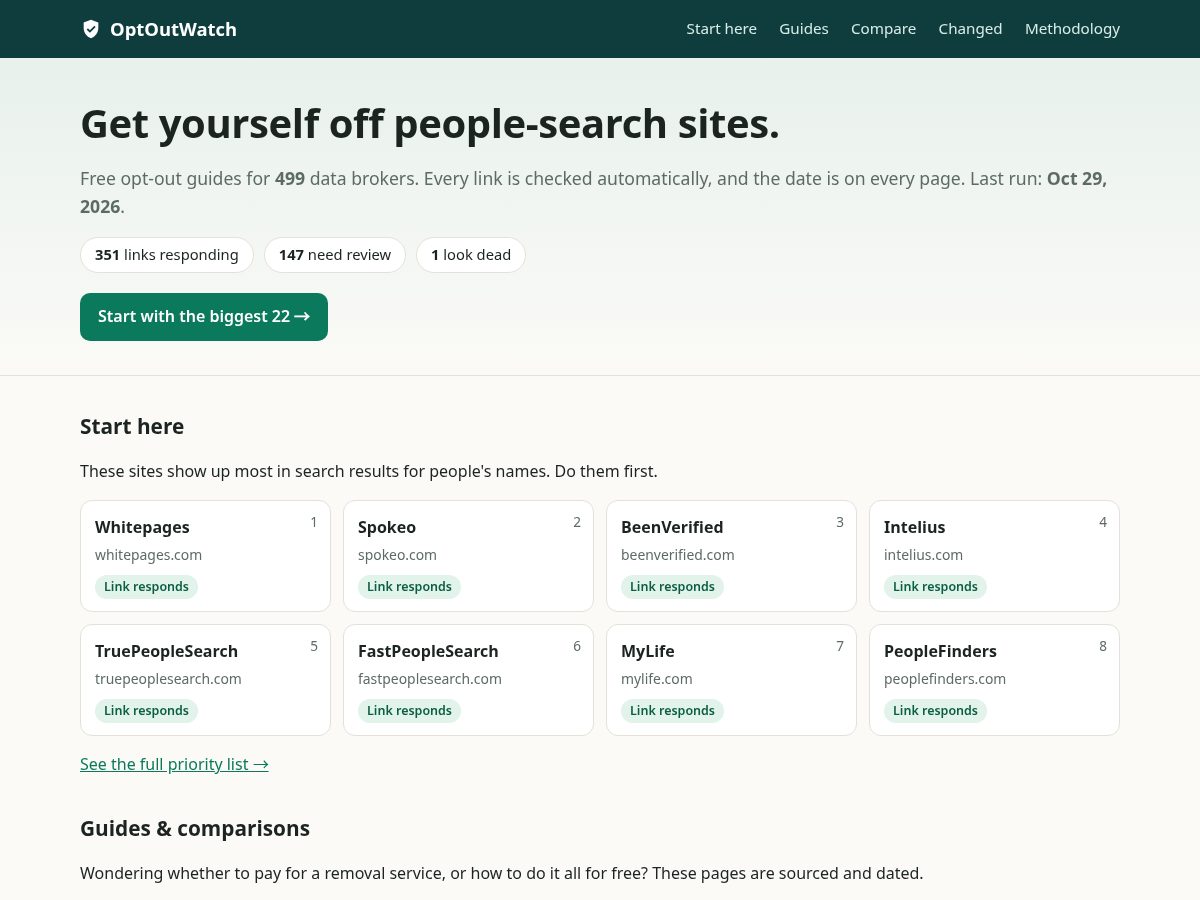
Task: Click Link responds badge on TruePeopleSearch card
Action: [x=146, y=711]
